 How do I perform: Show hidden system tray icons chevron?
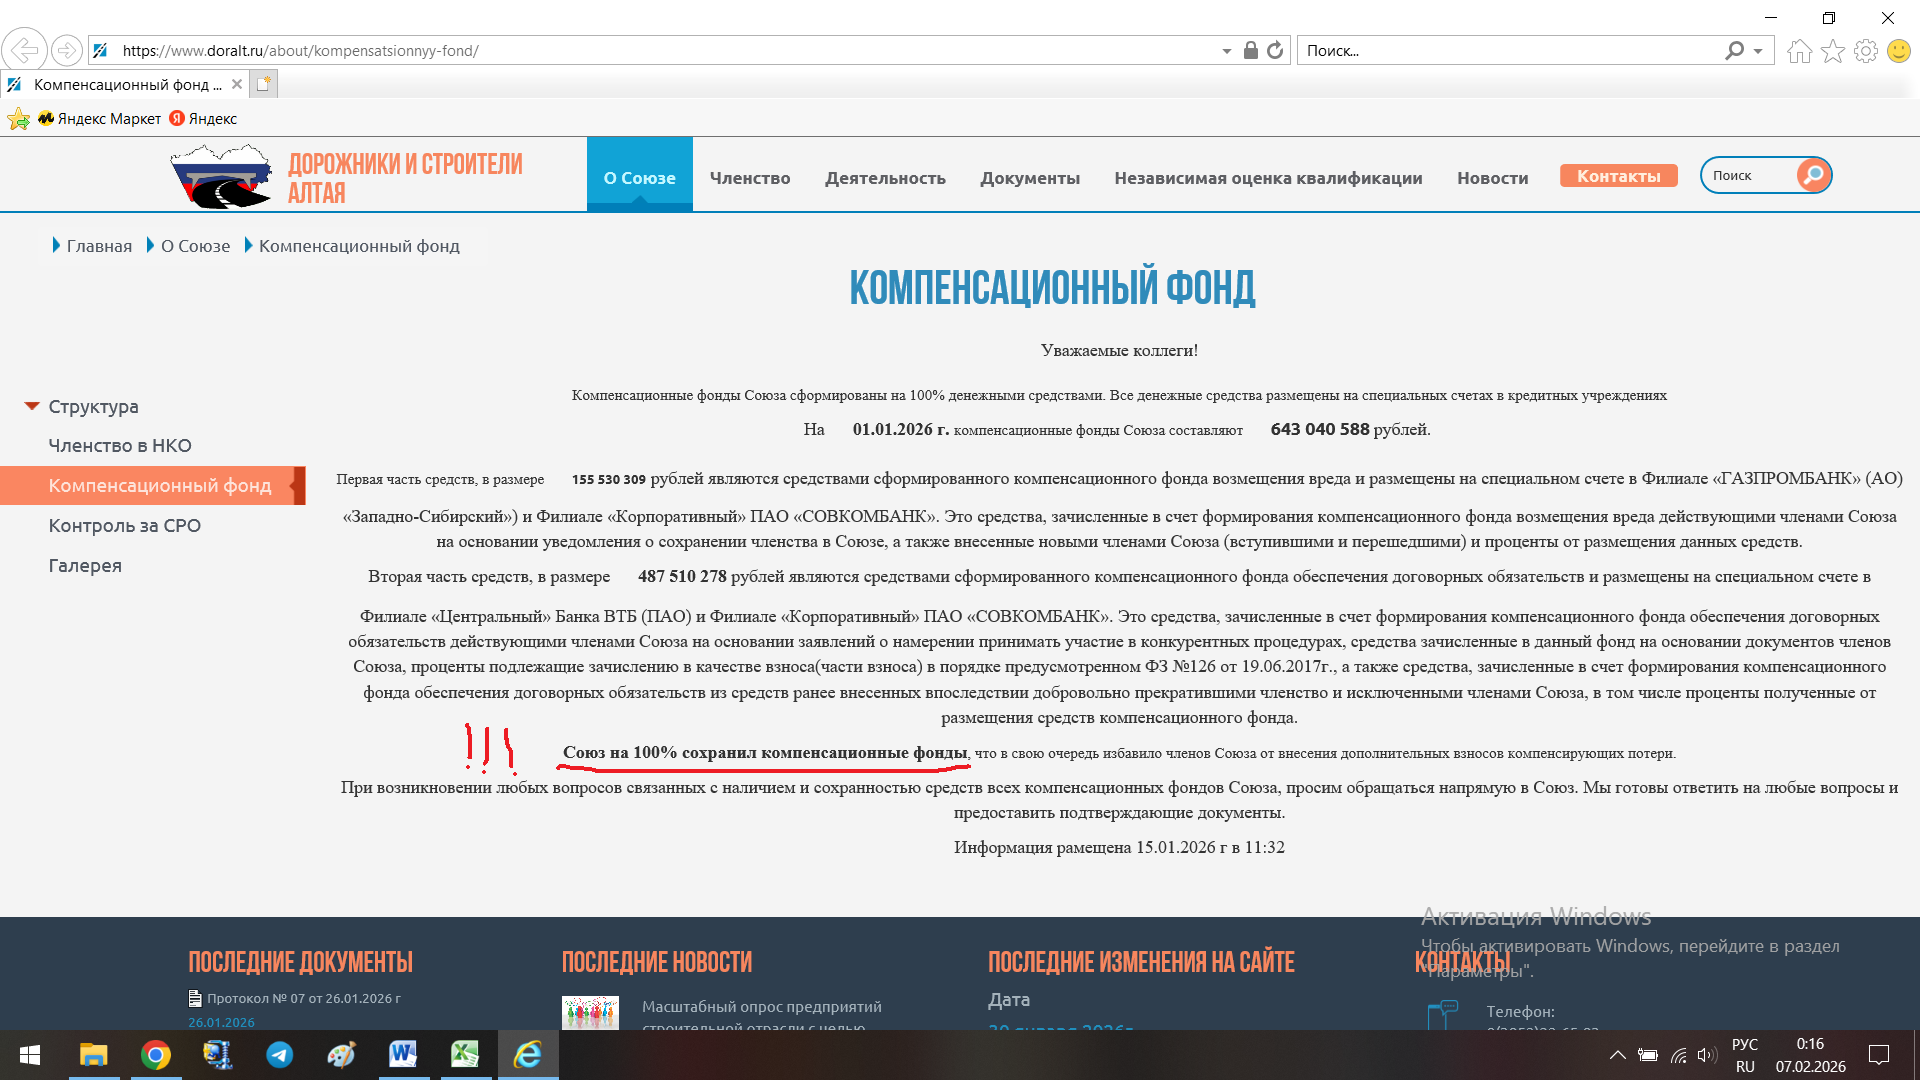click(1616, 1054)
